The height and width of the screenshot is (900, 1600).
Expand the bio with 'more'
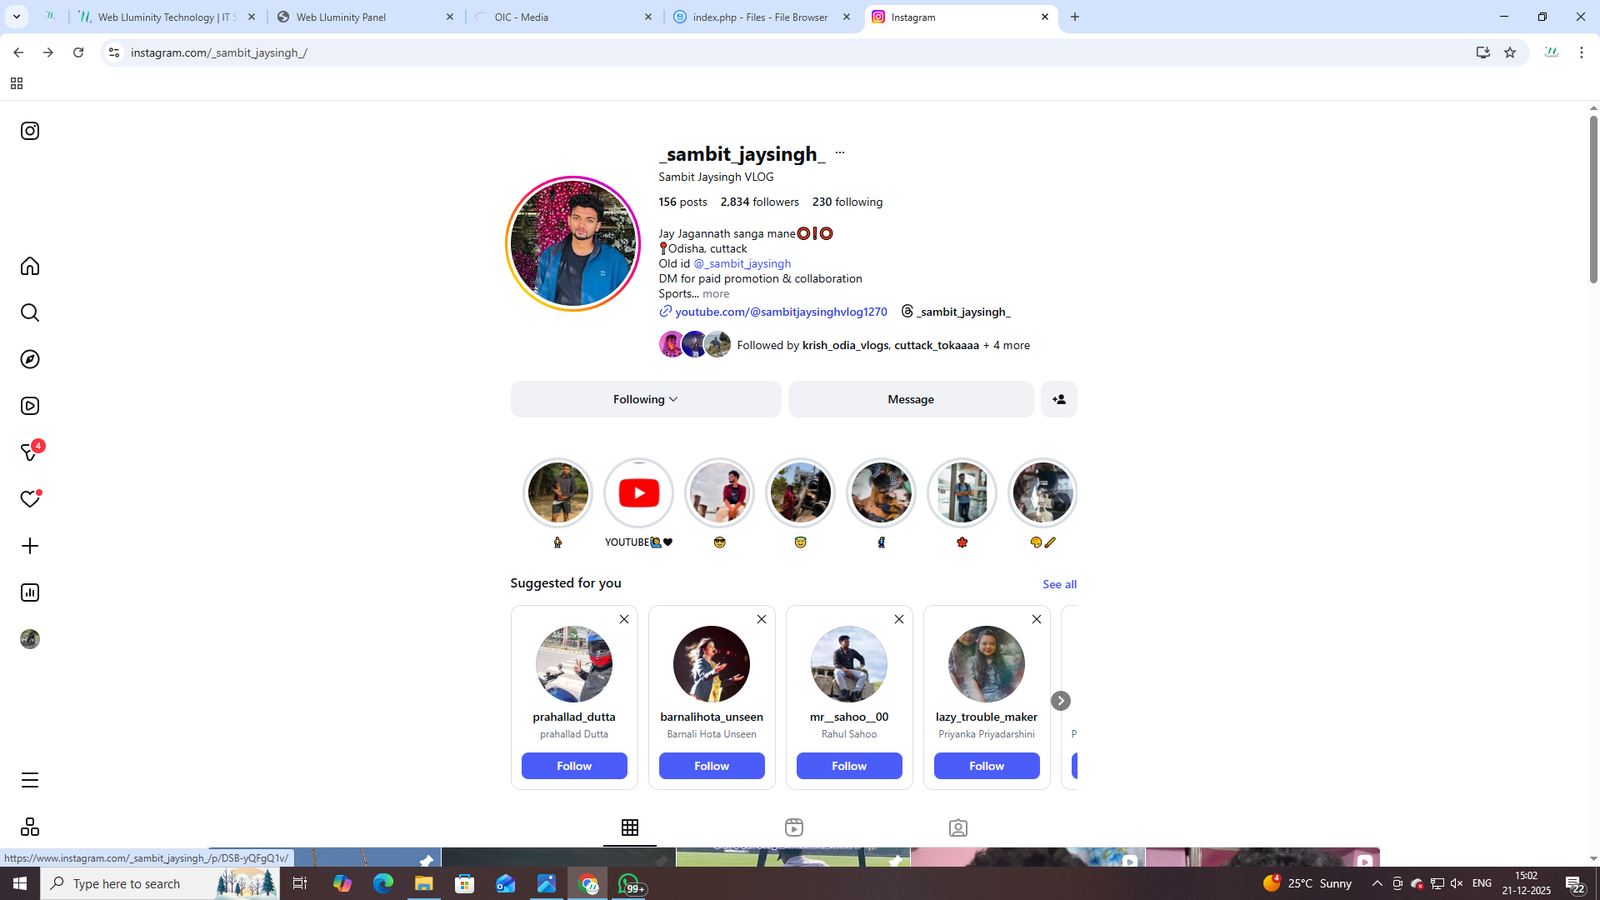click(x=715, y=294)
